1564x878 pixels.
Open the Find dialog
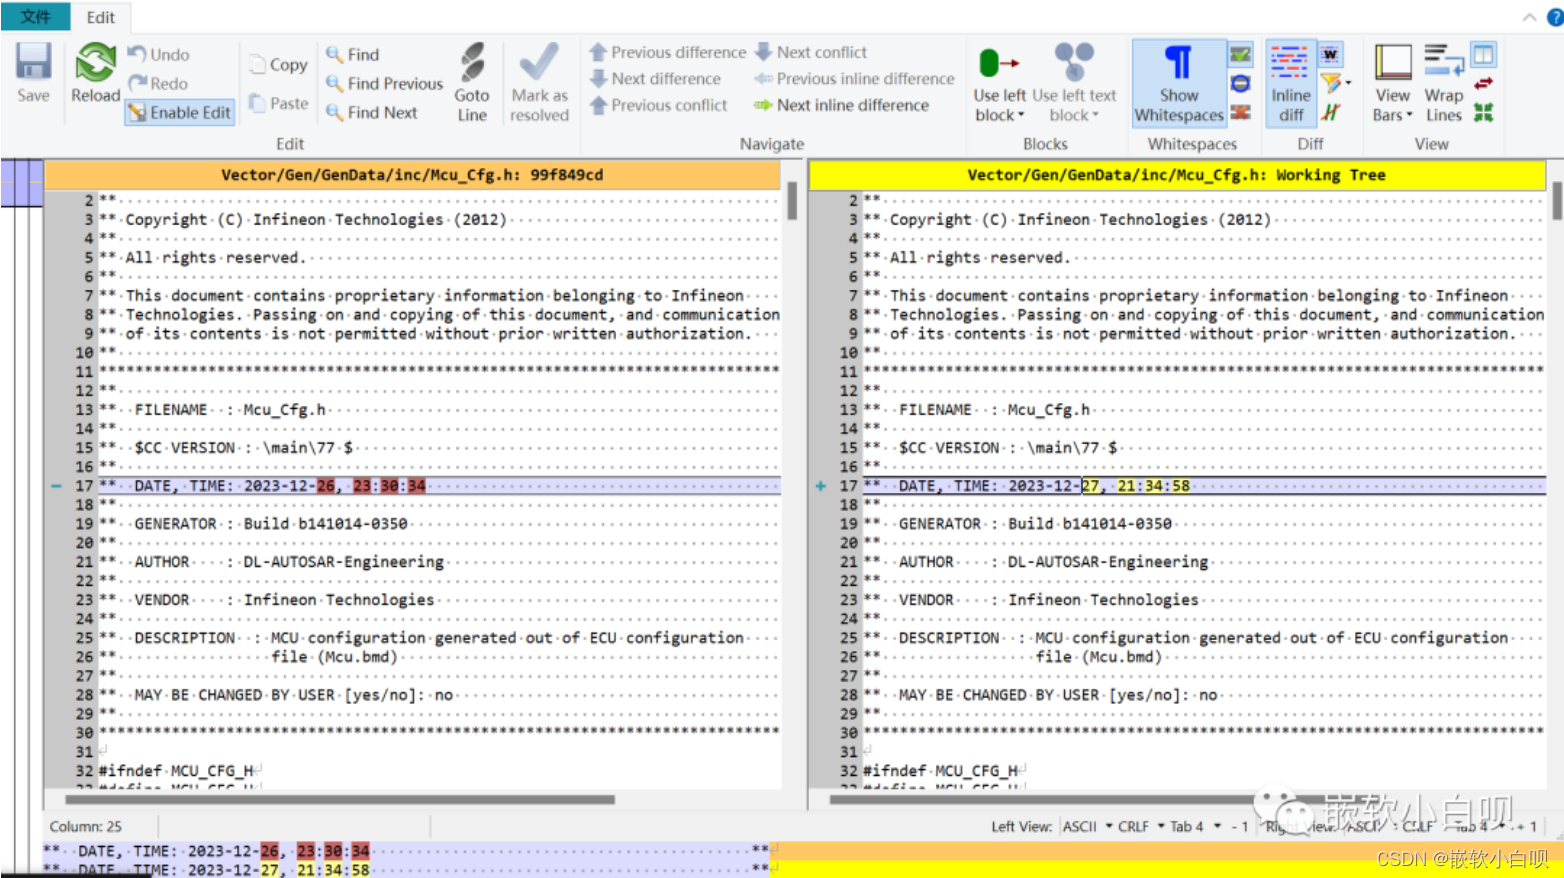[353, 54]
